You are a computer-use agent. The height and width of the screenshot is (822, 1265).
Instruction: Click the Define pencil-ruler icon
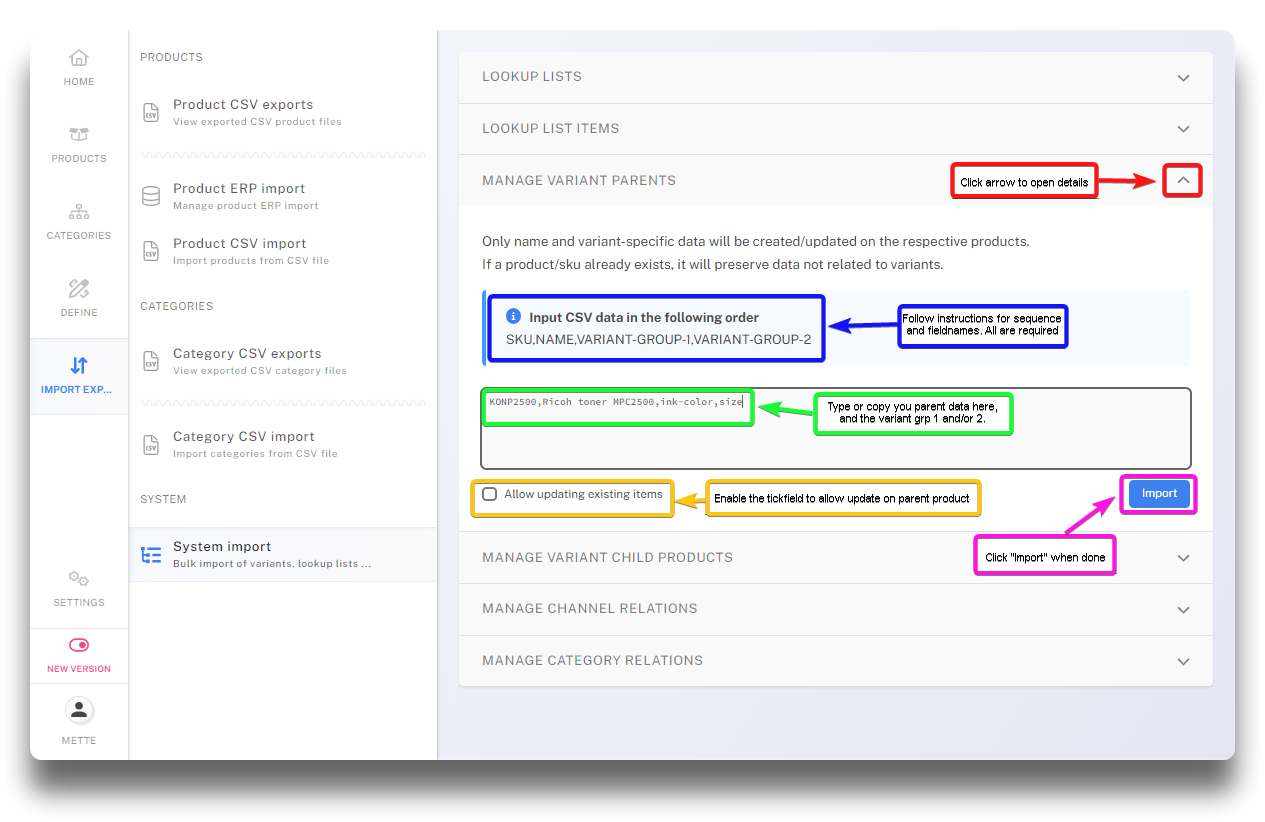tap(79, 289)
